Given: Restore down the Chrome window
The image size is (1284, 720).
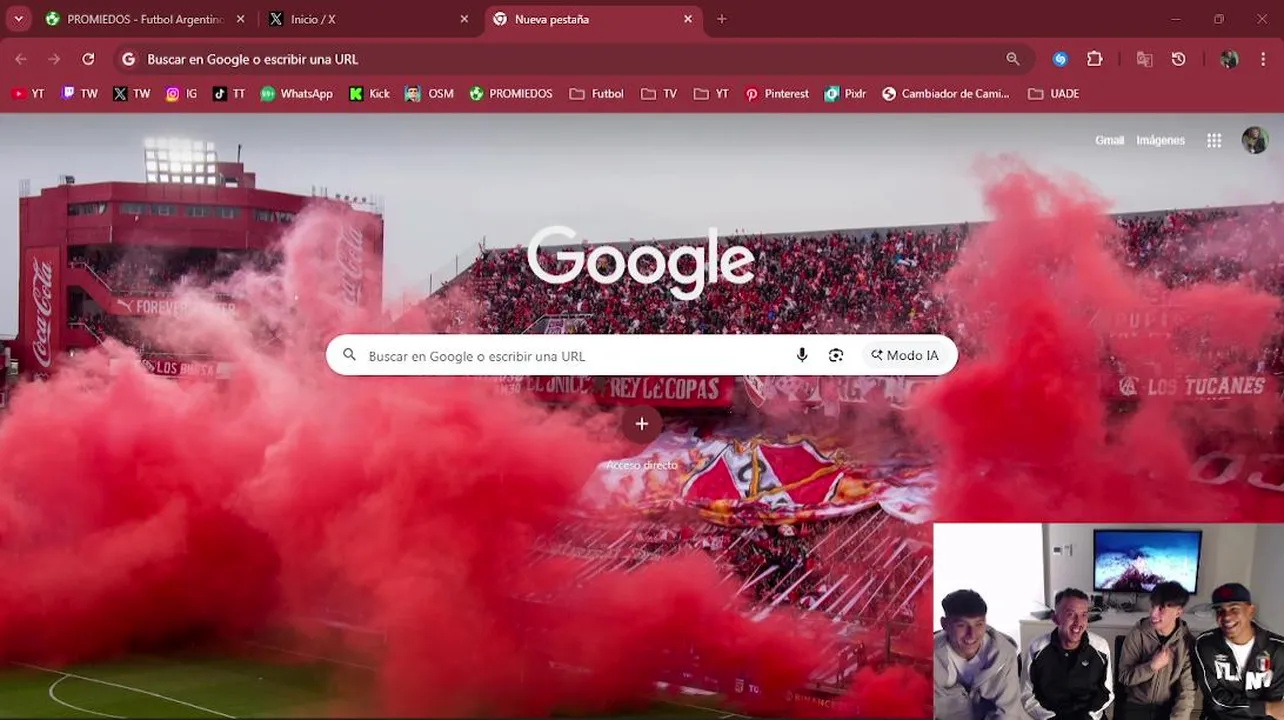Looking at the screenshot, I should [x=1219, y=19].
